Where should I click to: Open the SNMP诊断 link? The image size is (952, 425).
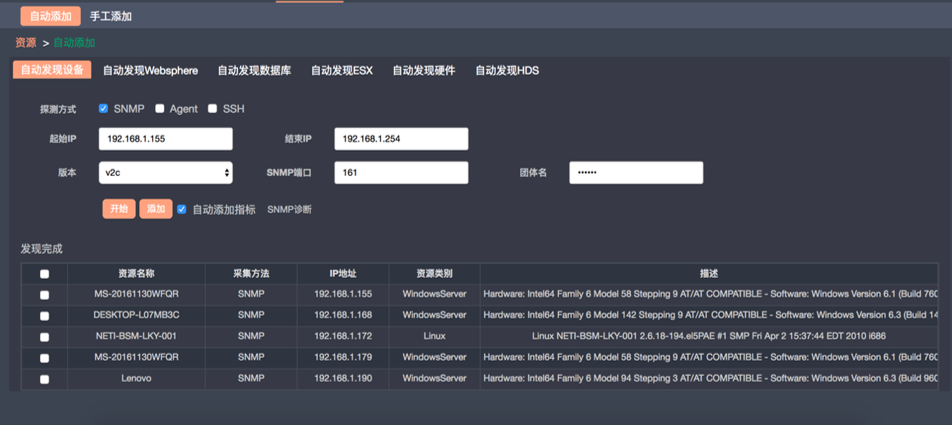point(289,209)
